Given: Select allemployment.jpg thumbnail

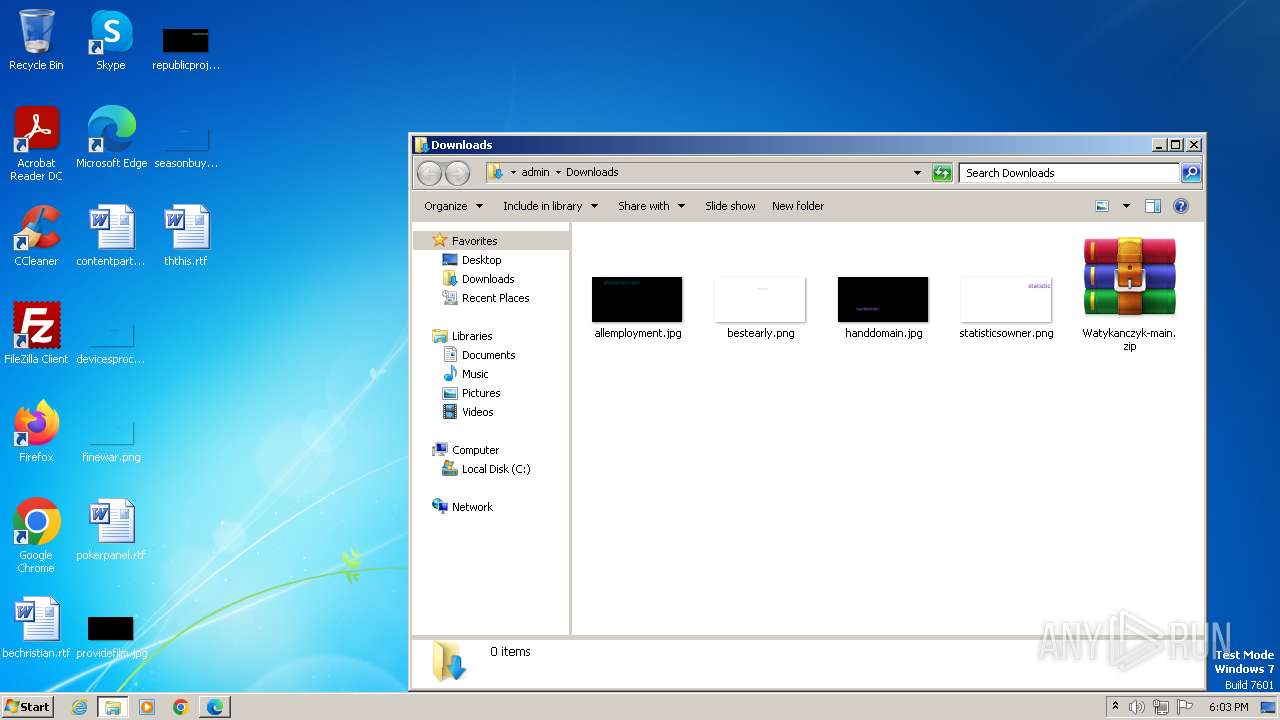Looking at the screenshot, I should click(637, 307).
